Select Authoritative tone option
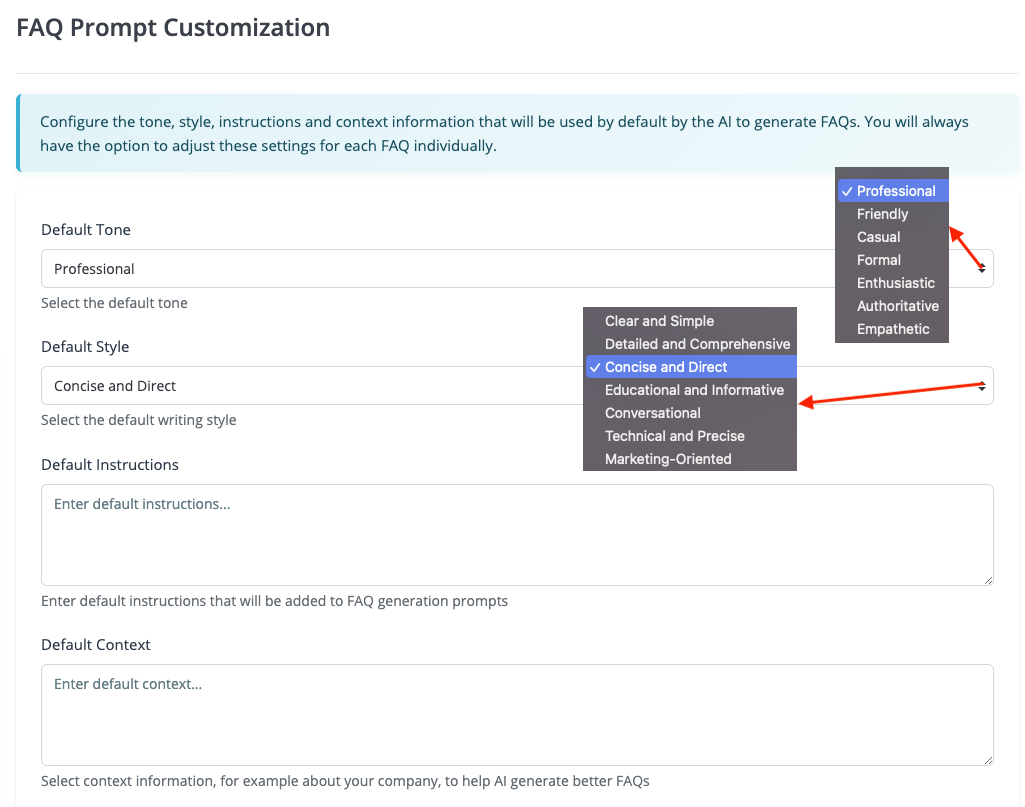 [897, 306]
